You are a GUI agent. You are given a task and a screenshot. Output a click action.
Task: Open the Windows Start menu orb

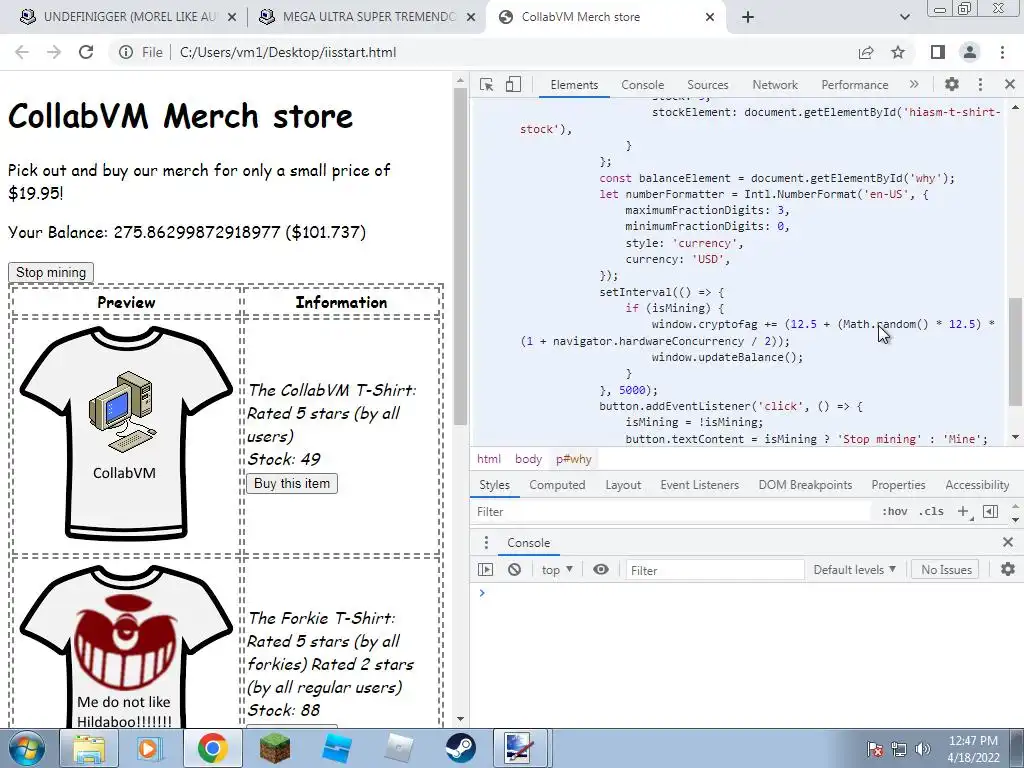[x=27, y=748]
